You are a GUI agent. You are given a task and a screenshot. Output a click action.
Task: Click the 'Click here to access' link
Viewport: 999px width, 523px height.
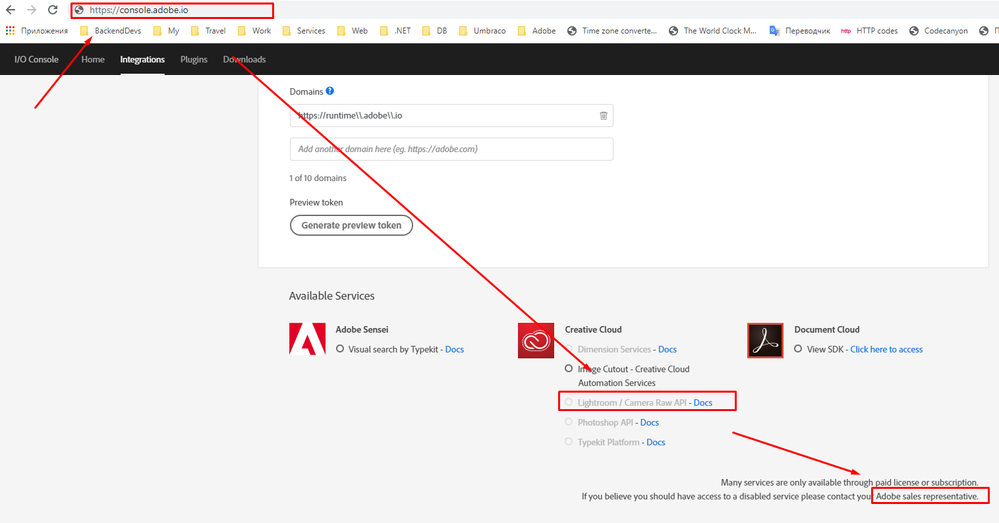(886, 349)
